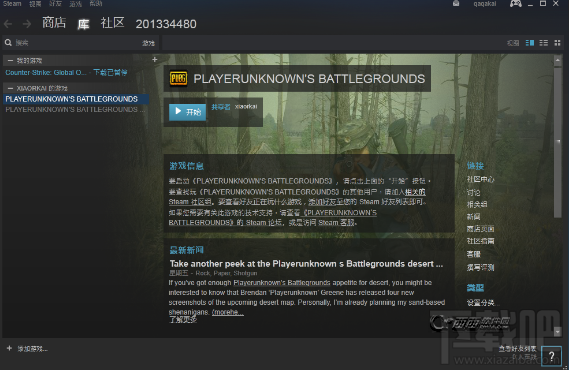
Task: Switch to list view layout icon
Action: coord(544,43)
